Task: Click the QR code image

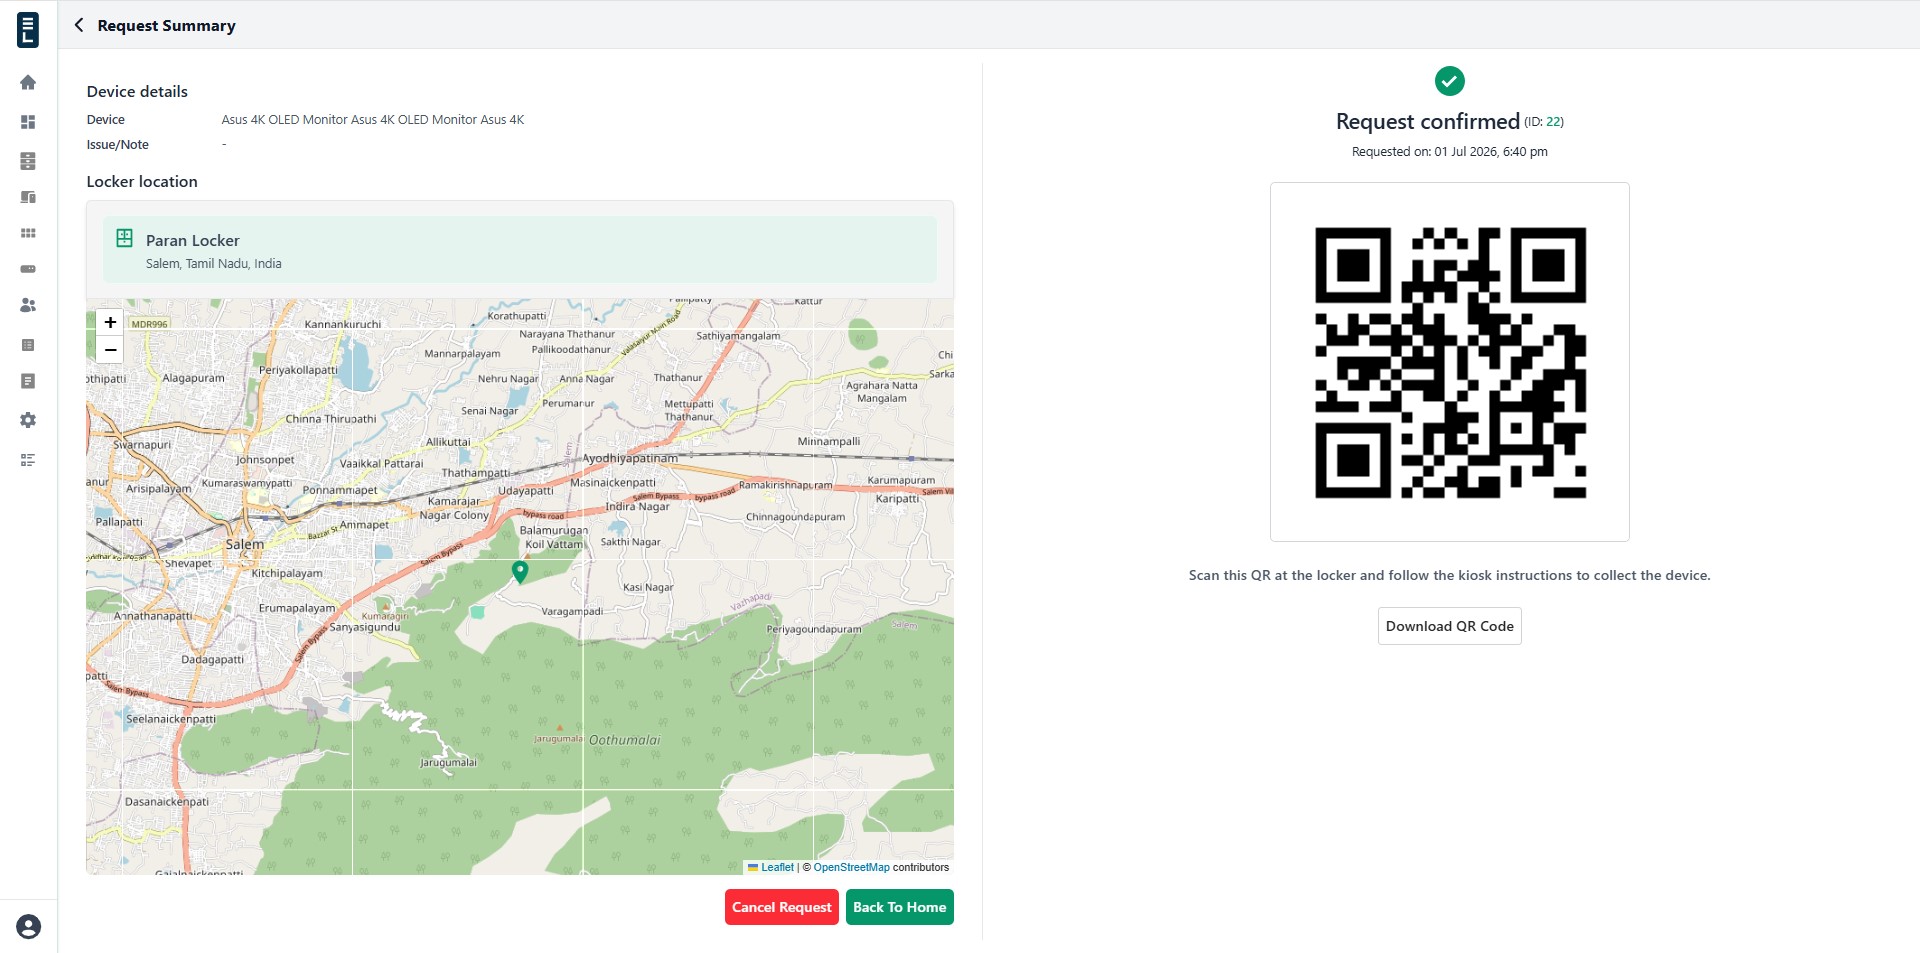Action: (1450, 362)
